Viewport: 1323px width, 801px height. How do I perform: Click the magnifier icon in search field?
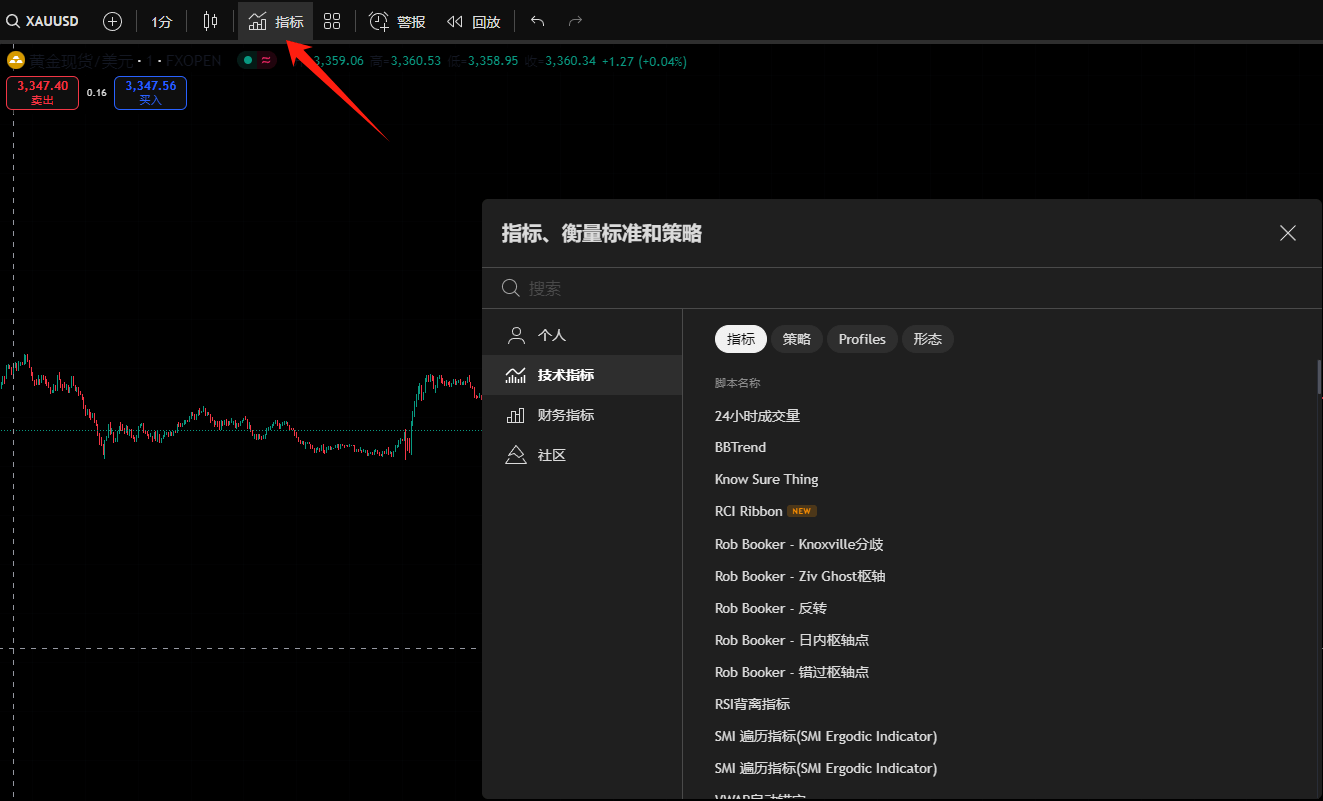point(510,288)
